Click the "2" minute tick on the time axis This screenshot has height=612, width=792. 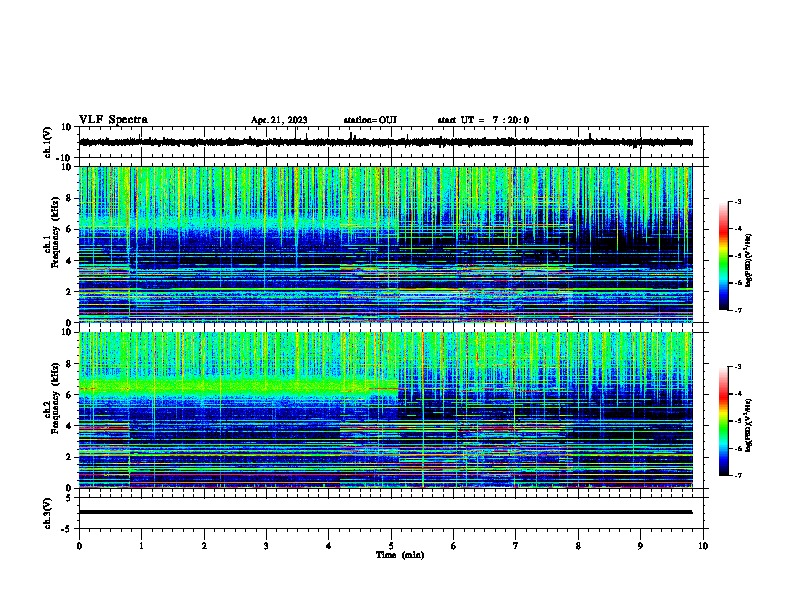pos(204,546)
